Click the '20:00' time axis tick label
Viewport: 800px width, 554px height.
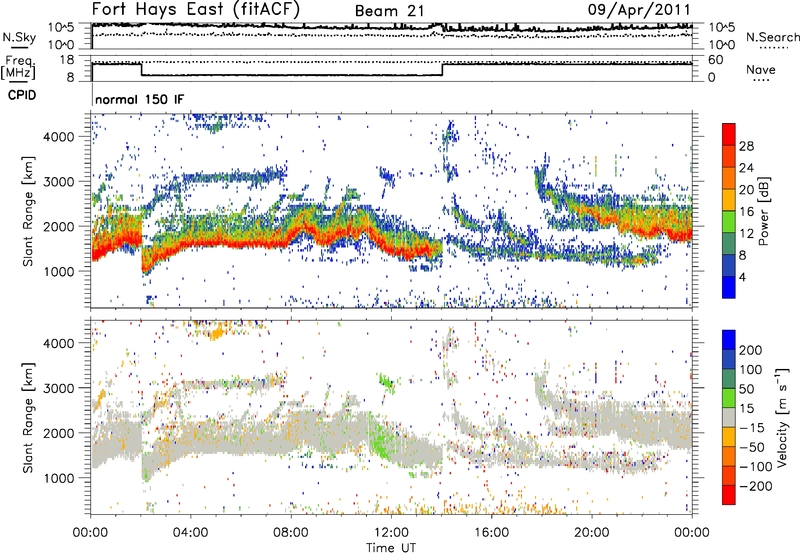pos(591,533)
